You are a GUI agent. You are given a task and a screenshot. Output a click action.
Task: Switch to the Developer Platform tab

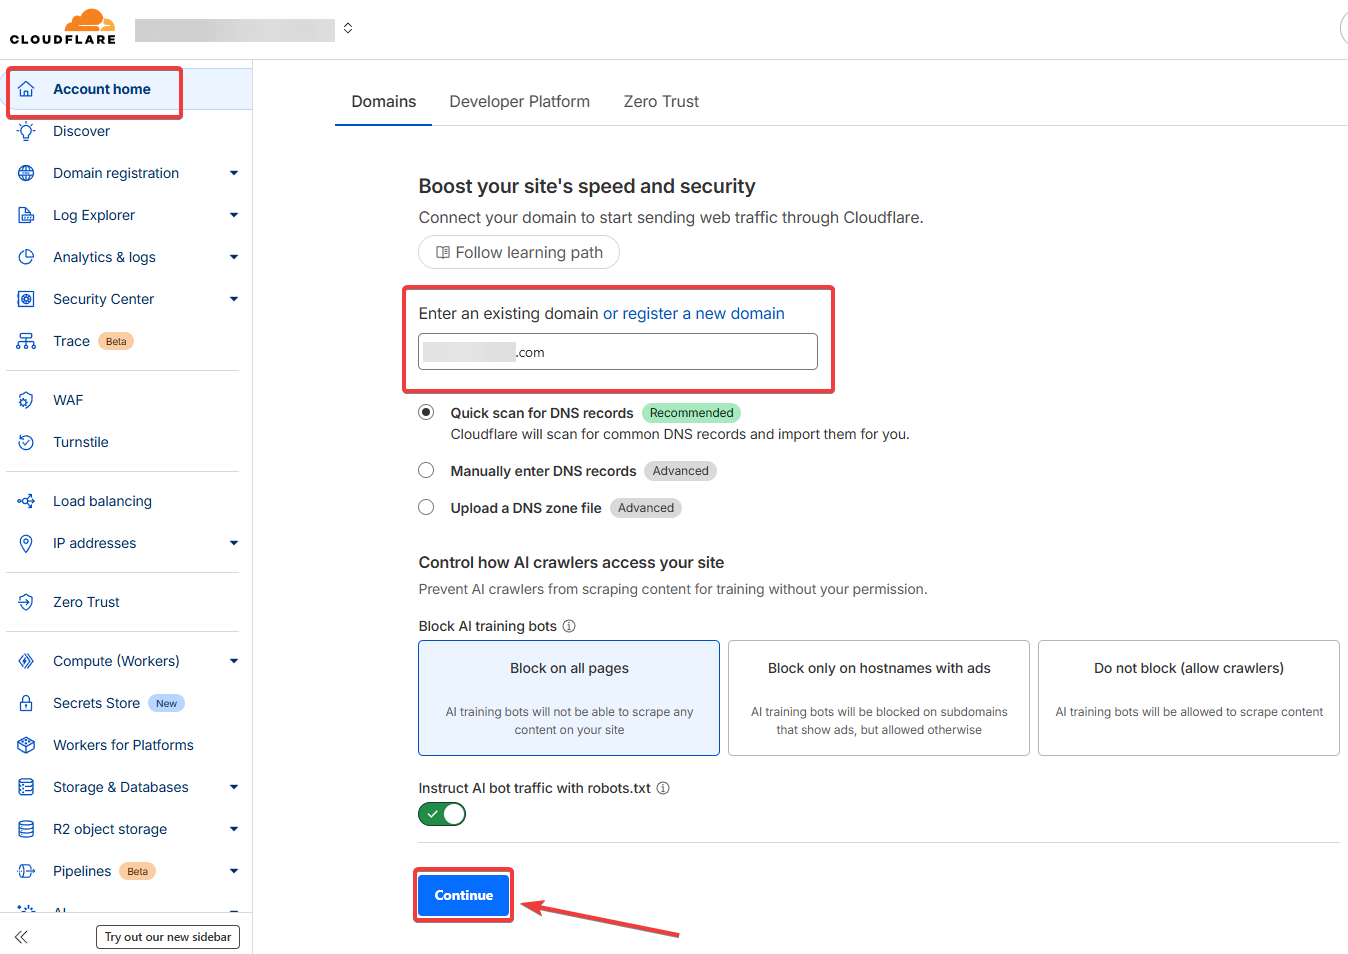coord(519,102)
